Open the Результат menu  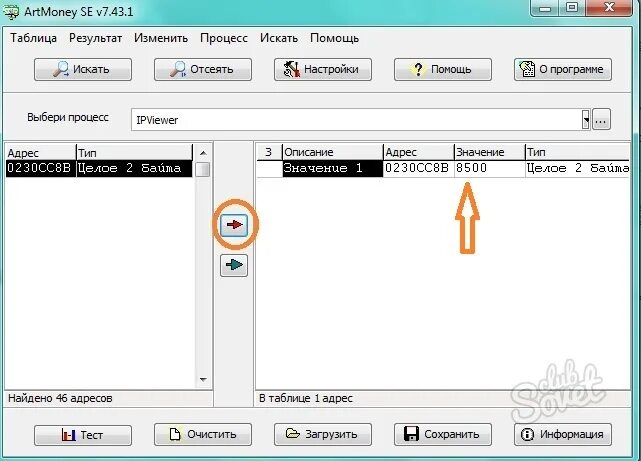[x=95, y=38]
